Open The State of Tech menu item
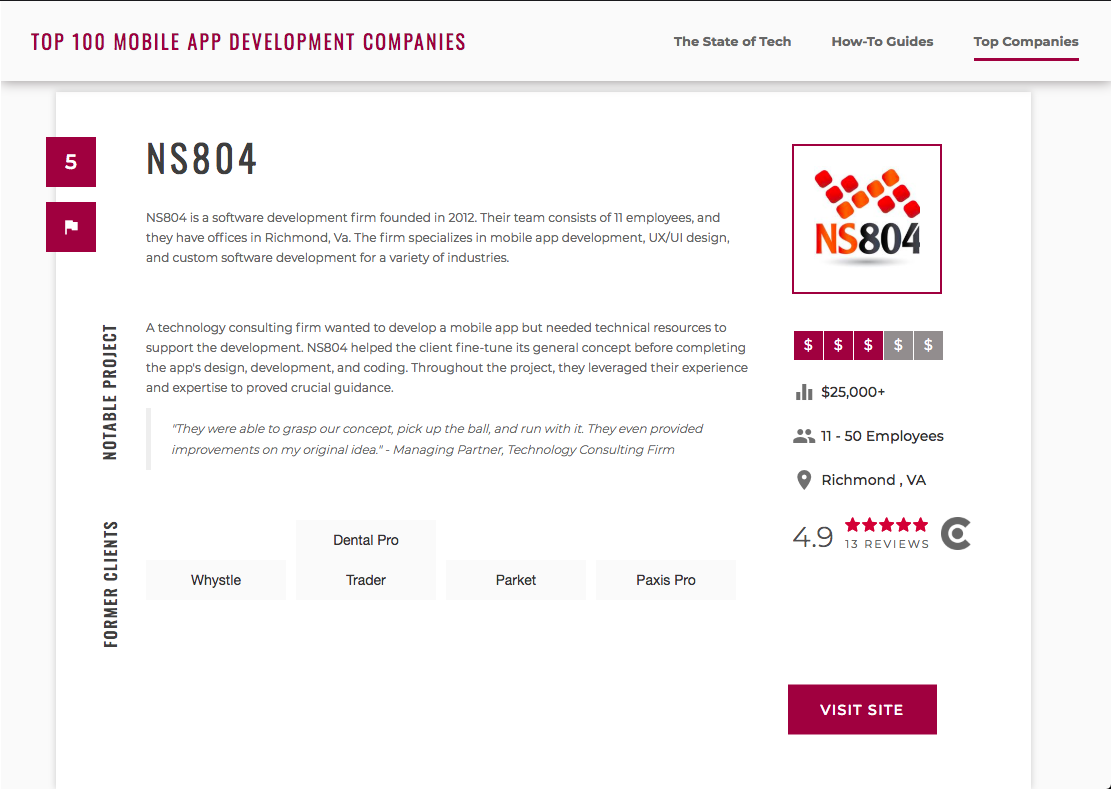 732,42
